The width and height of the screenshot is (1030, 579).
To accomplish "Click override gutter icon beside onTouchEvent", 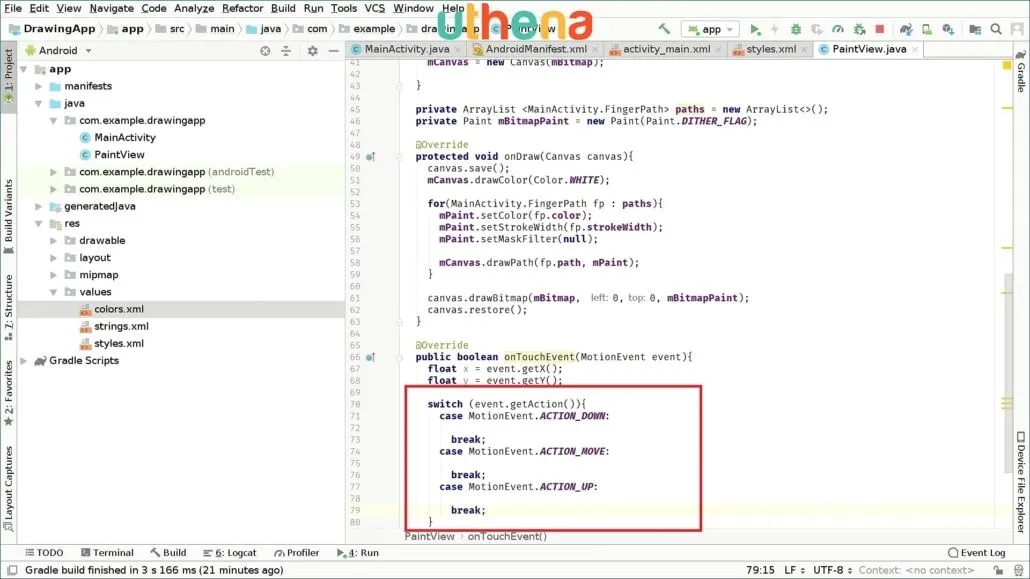I will [370, 358].
